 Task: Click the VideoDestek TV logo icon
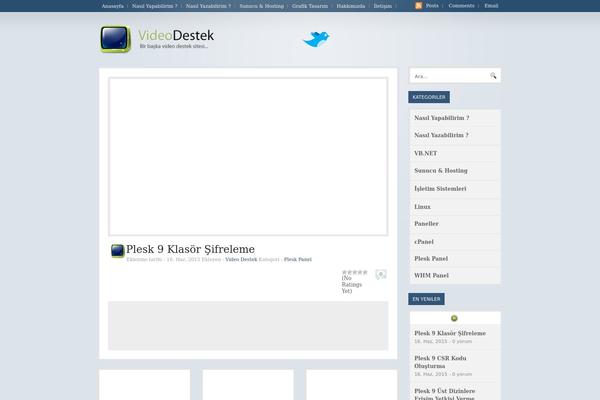(x=116, y=39)
